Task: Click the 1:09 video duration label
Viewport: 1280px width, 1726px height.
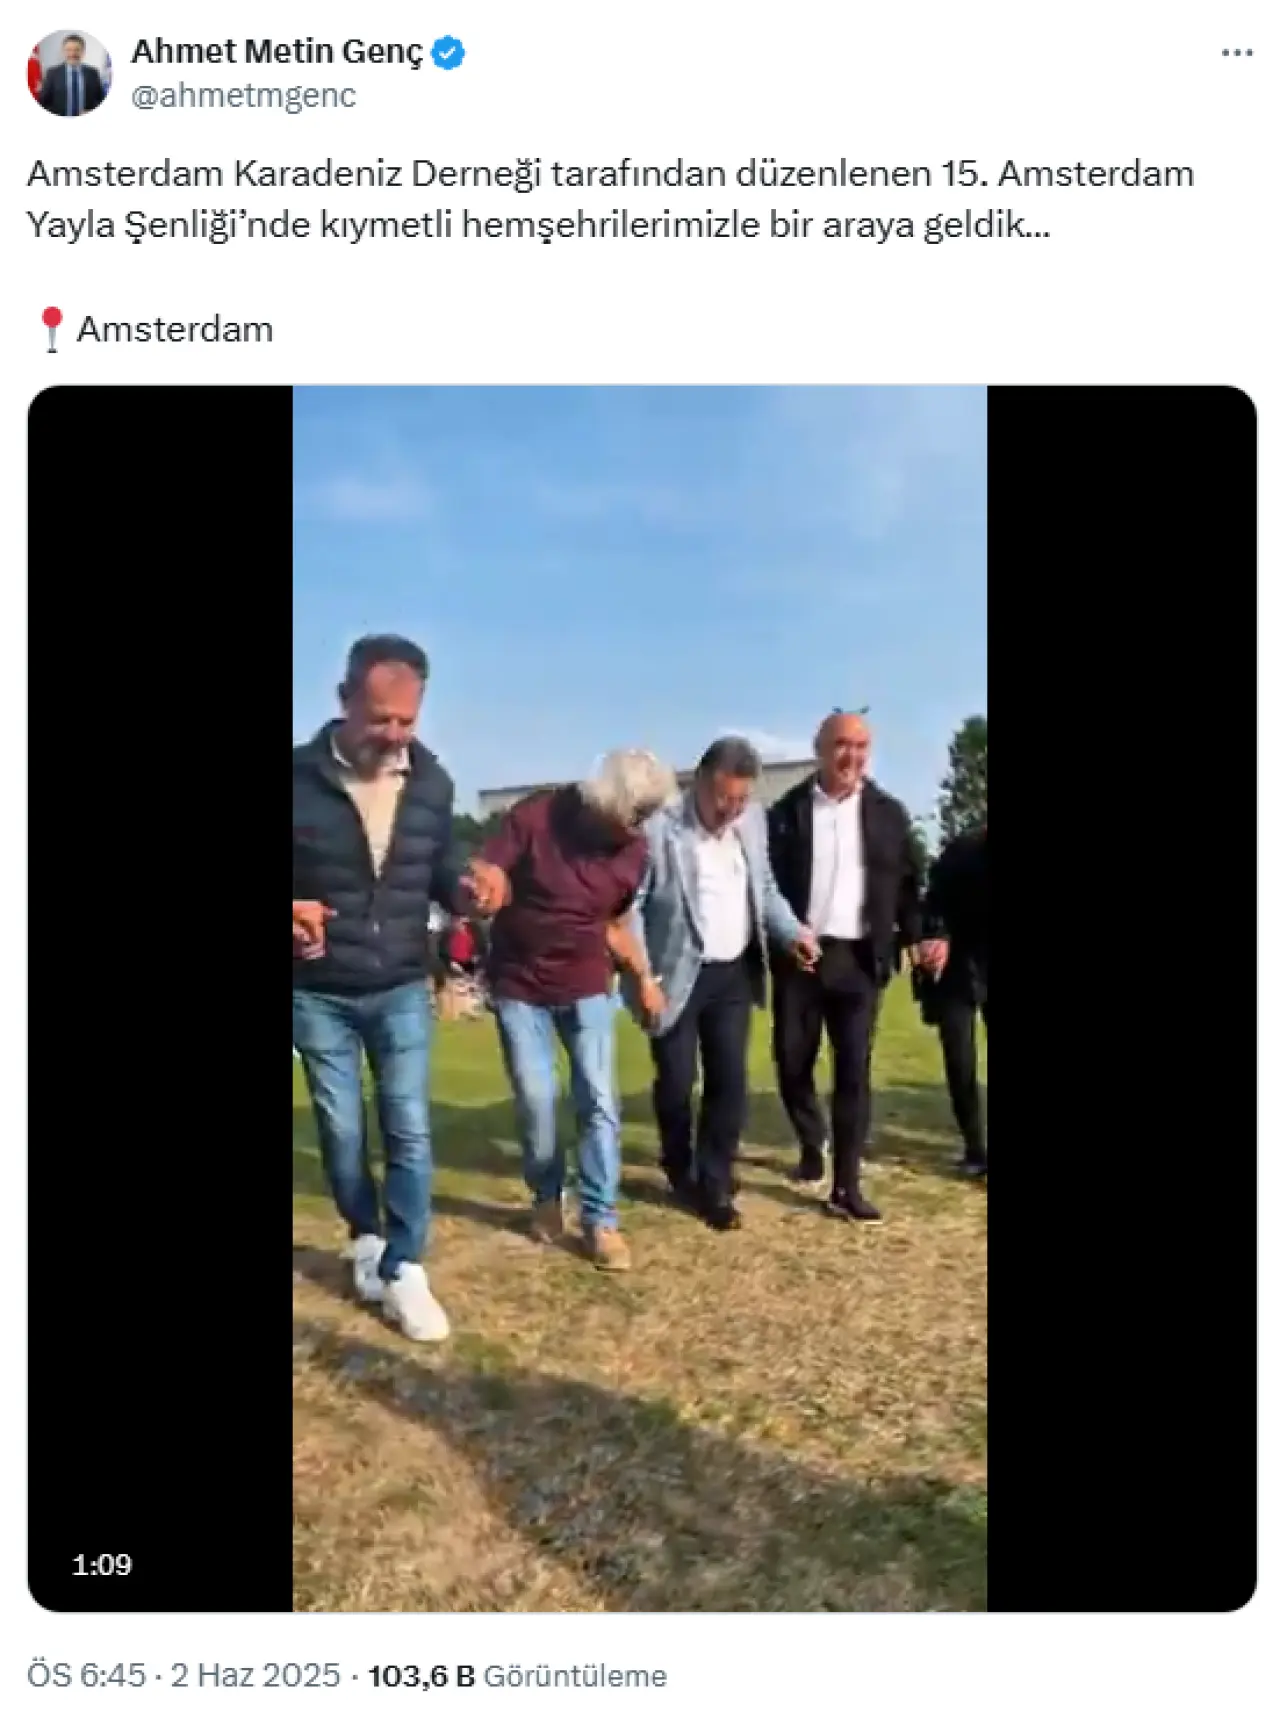Action: click(102, 1564)
